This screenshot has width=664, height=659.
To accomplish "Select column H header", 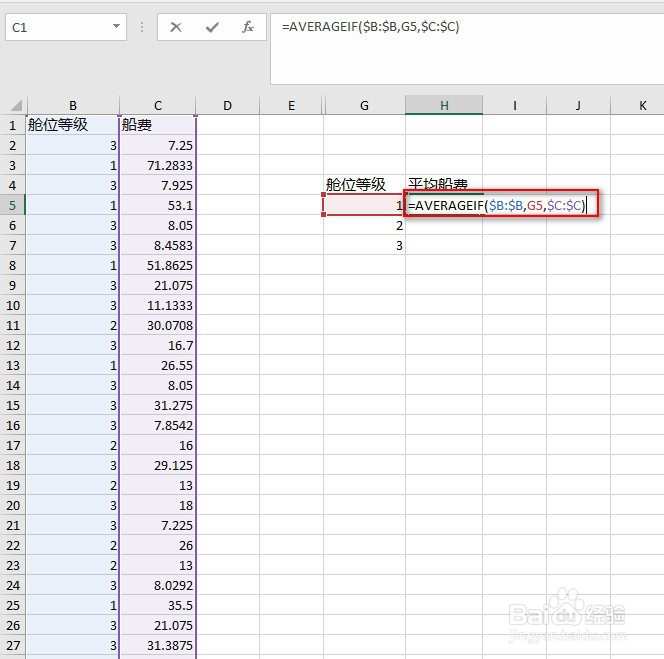I will 444,105.
